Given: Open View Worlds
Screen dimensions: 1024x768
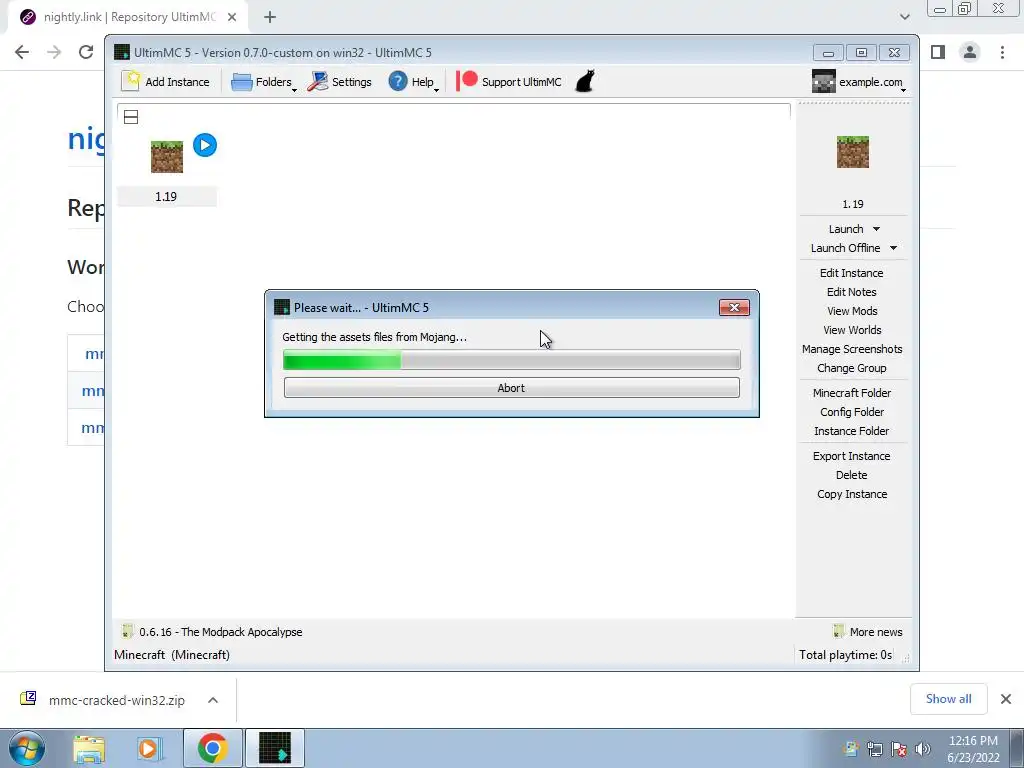Looking at the screenshot, I should pyautogui.click(x=852, y=330).
